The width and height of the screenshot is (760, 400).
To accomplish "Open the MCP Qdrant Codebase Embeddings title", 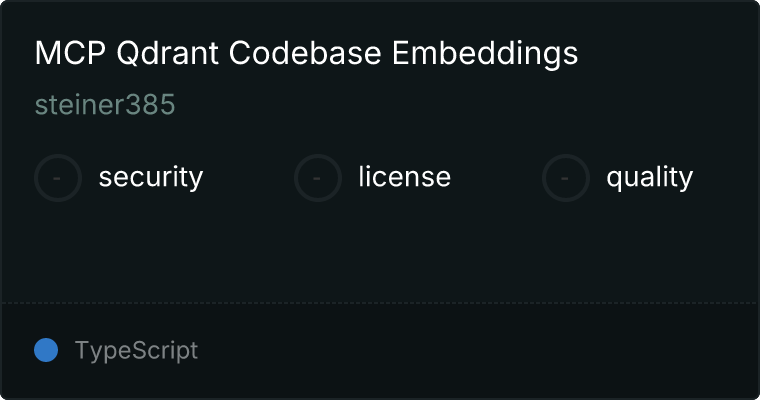I will [306, 53].
